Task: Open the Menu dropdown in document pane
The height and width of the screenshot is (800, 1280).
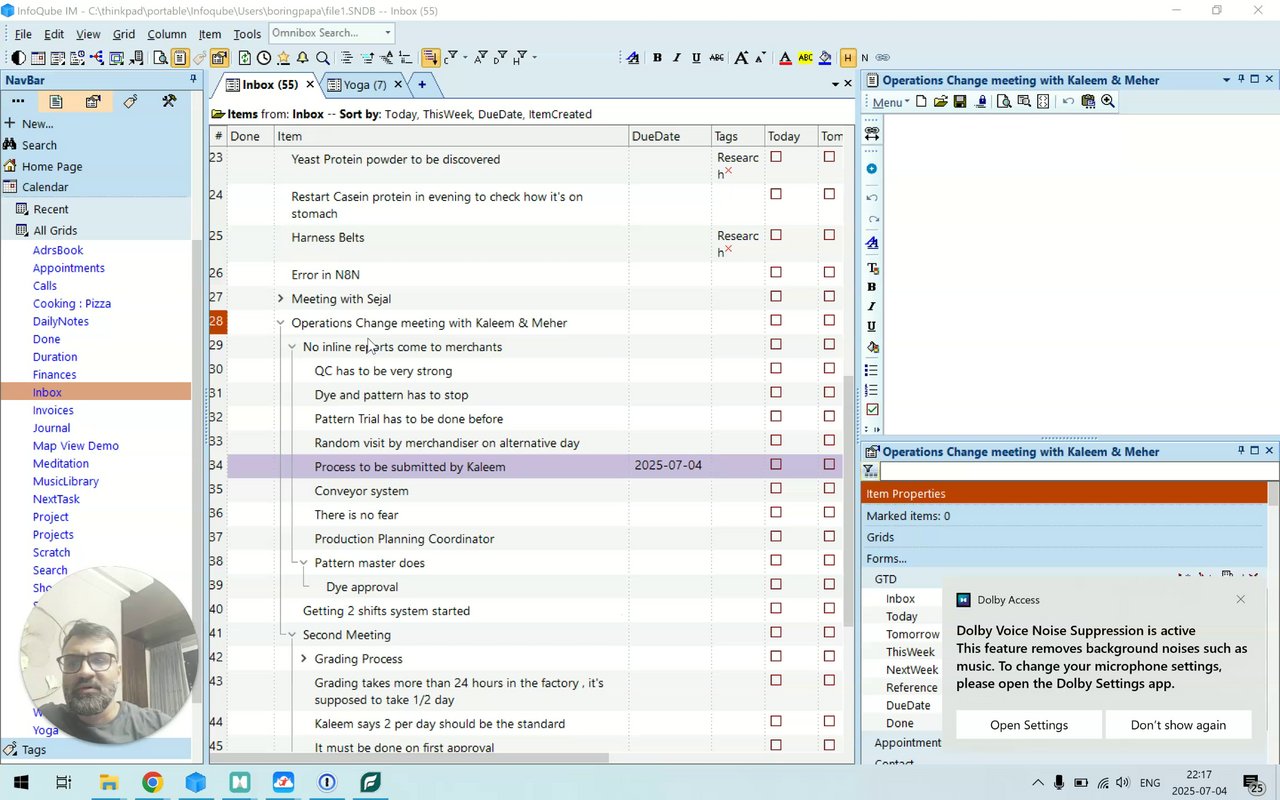Action: (x=890, y=102)
